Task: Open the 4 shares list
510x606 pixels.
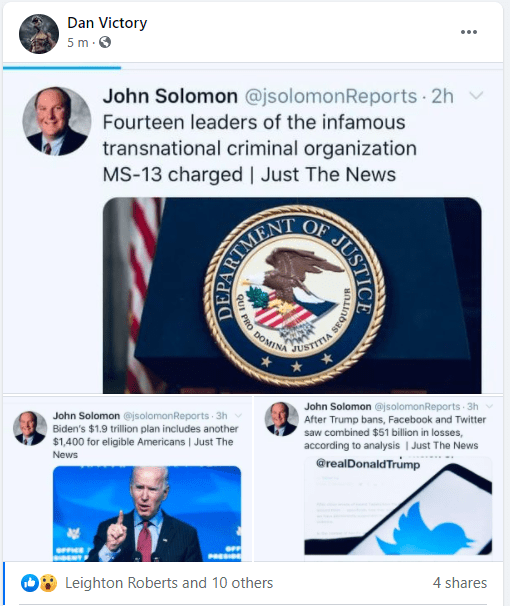Action: (460, 583)
